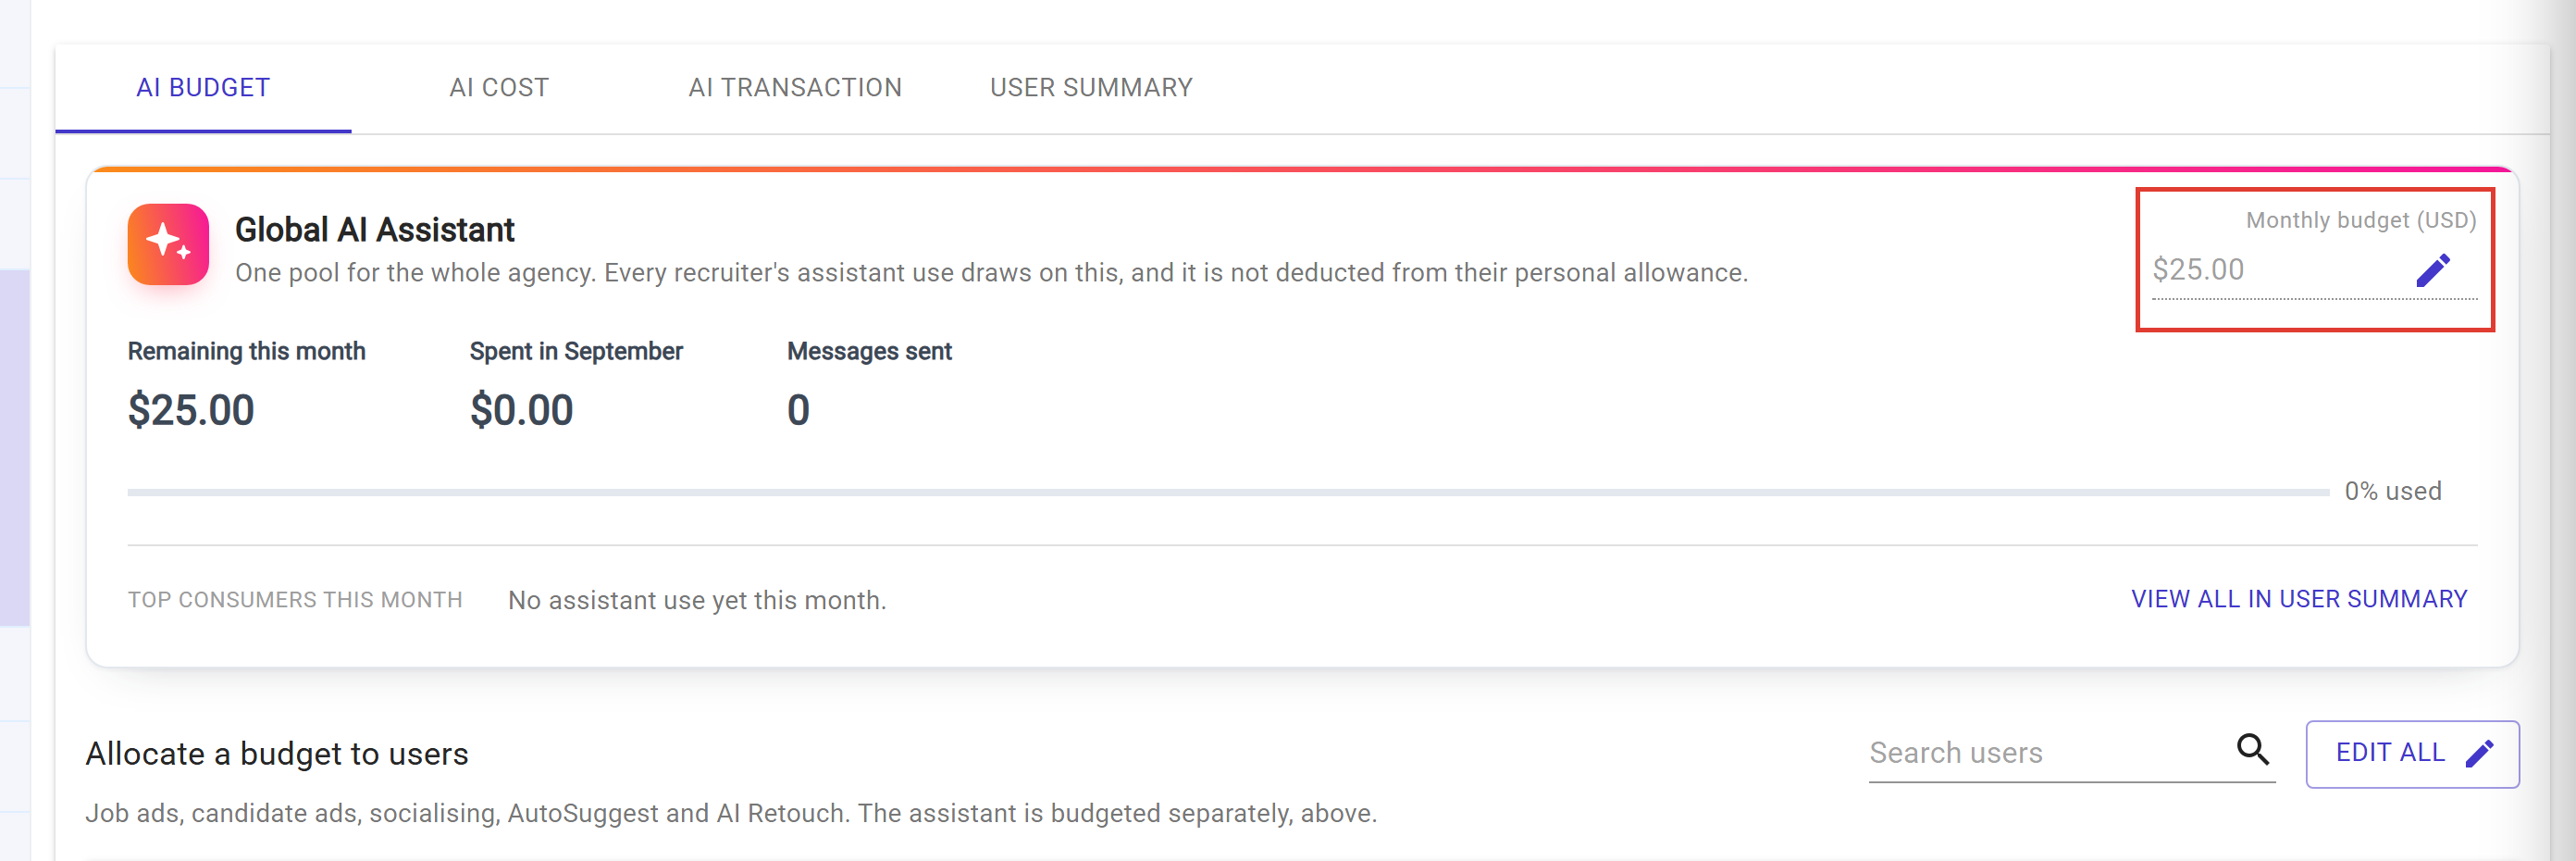2576x861 pixels.
Task: Click the monthly budget $25.00 field
Action: 2280,270
